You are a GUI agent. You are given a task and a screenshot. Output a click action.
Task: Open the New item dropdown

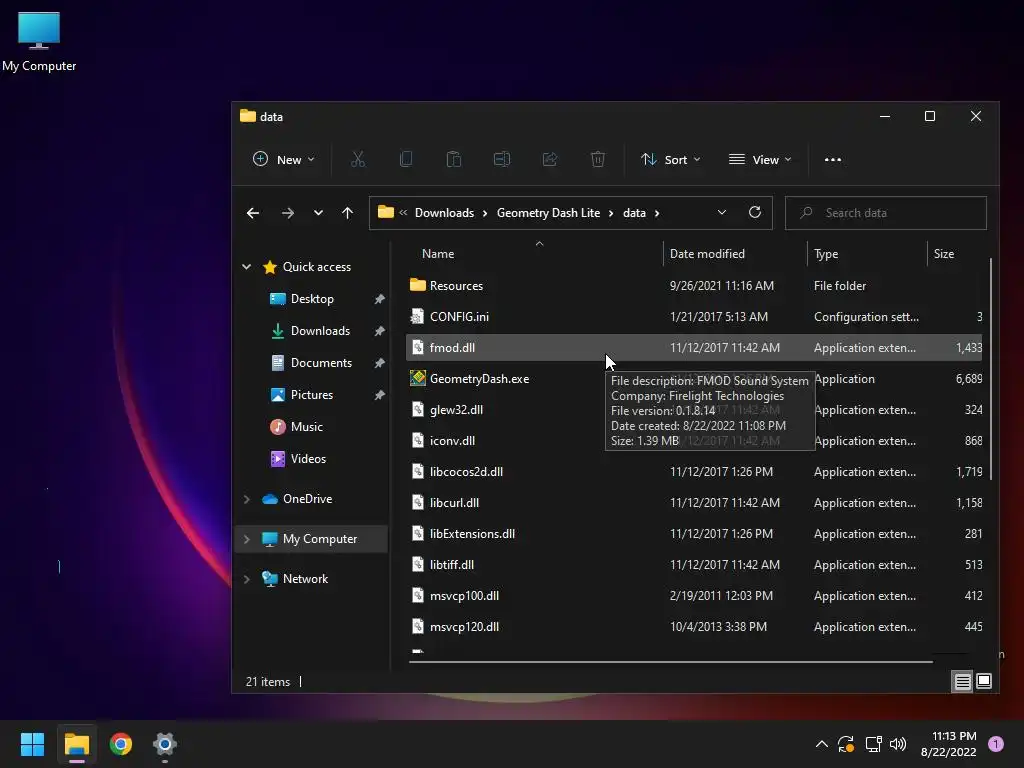point(283,159)
